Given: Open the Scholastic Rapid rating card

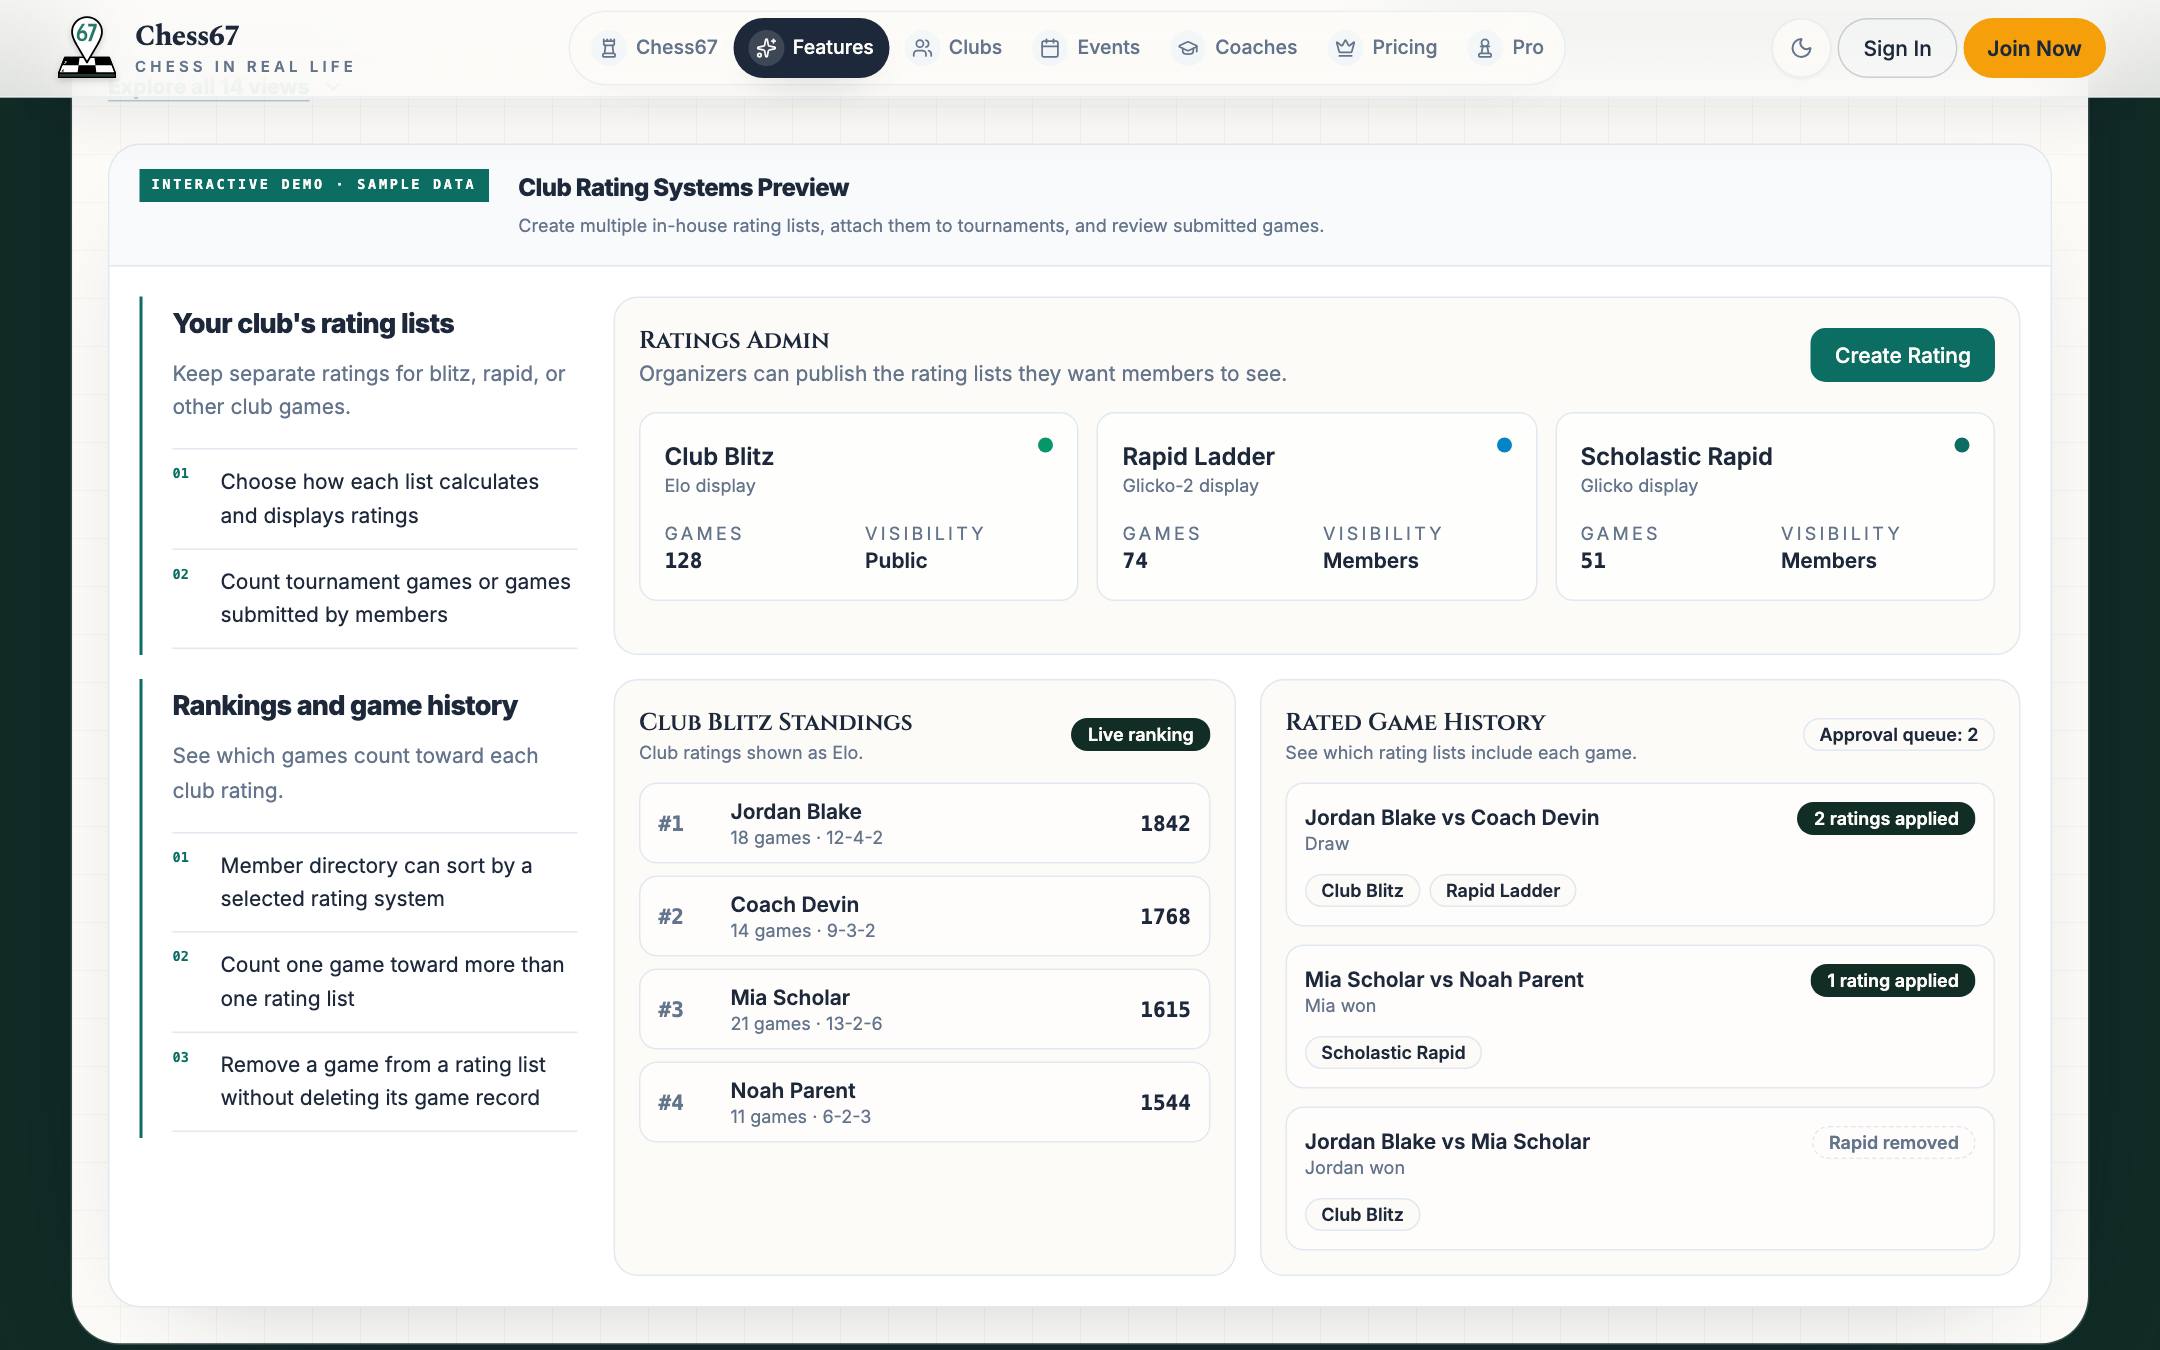Looking at the screenshot, I should tap(1775, 507).
